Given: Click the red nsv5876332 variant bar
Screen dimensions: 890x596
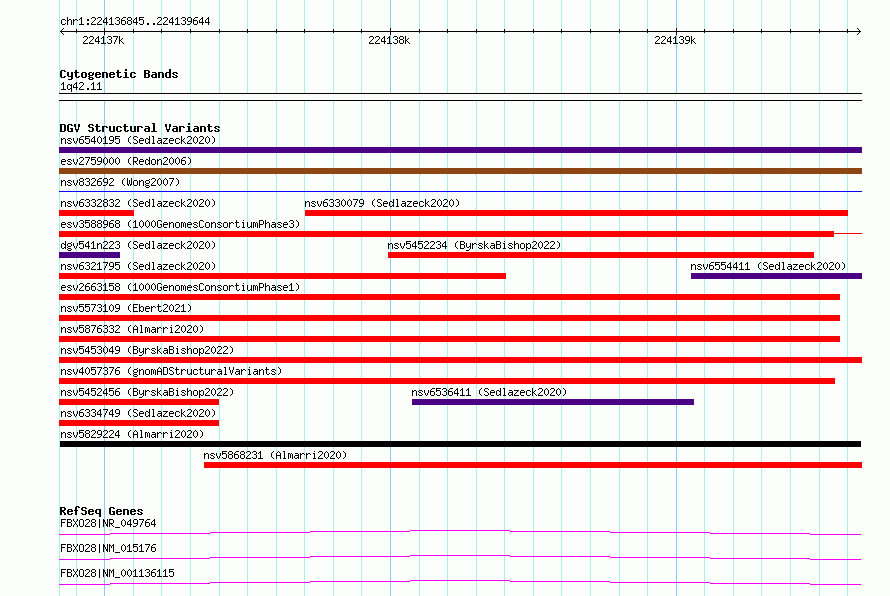Looking at the screenshot, I should [x=450, y=339].
